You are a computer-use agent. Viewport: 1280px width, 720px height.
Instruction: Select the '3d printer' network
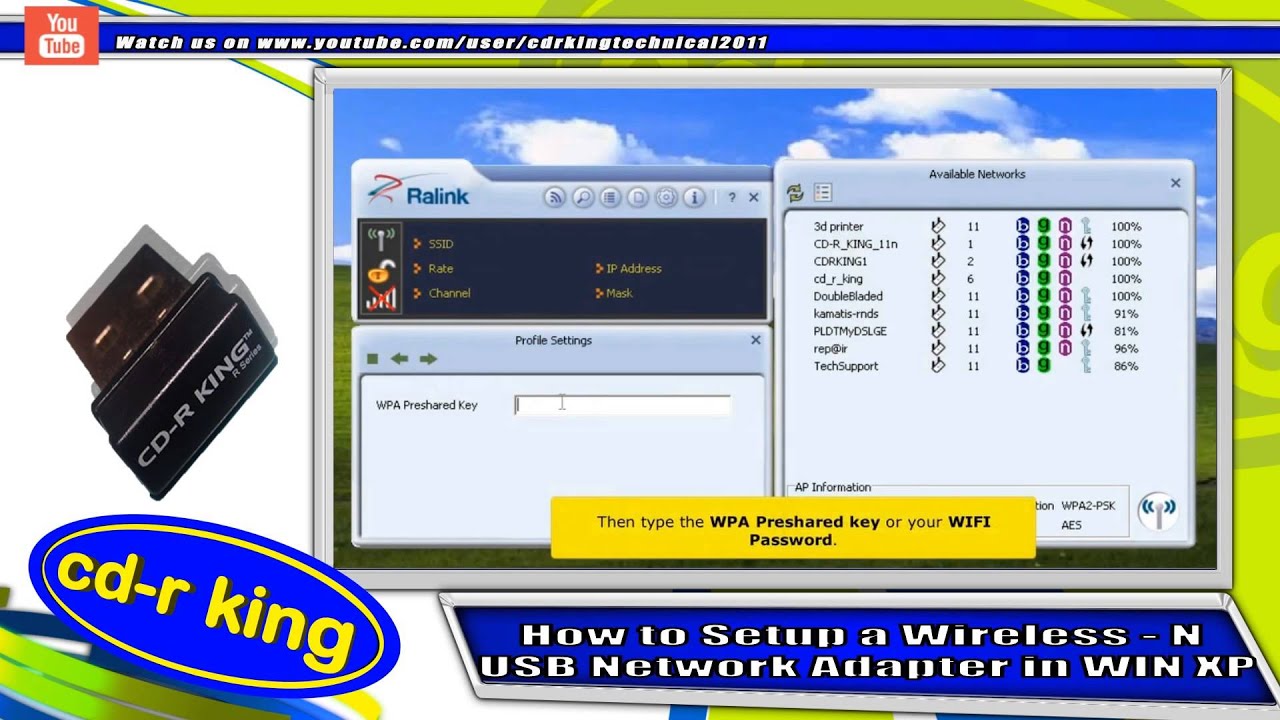coord(838,227)
